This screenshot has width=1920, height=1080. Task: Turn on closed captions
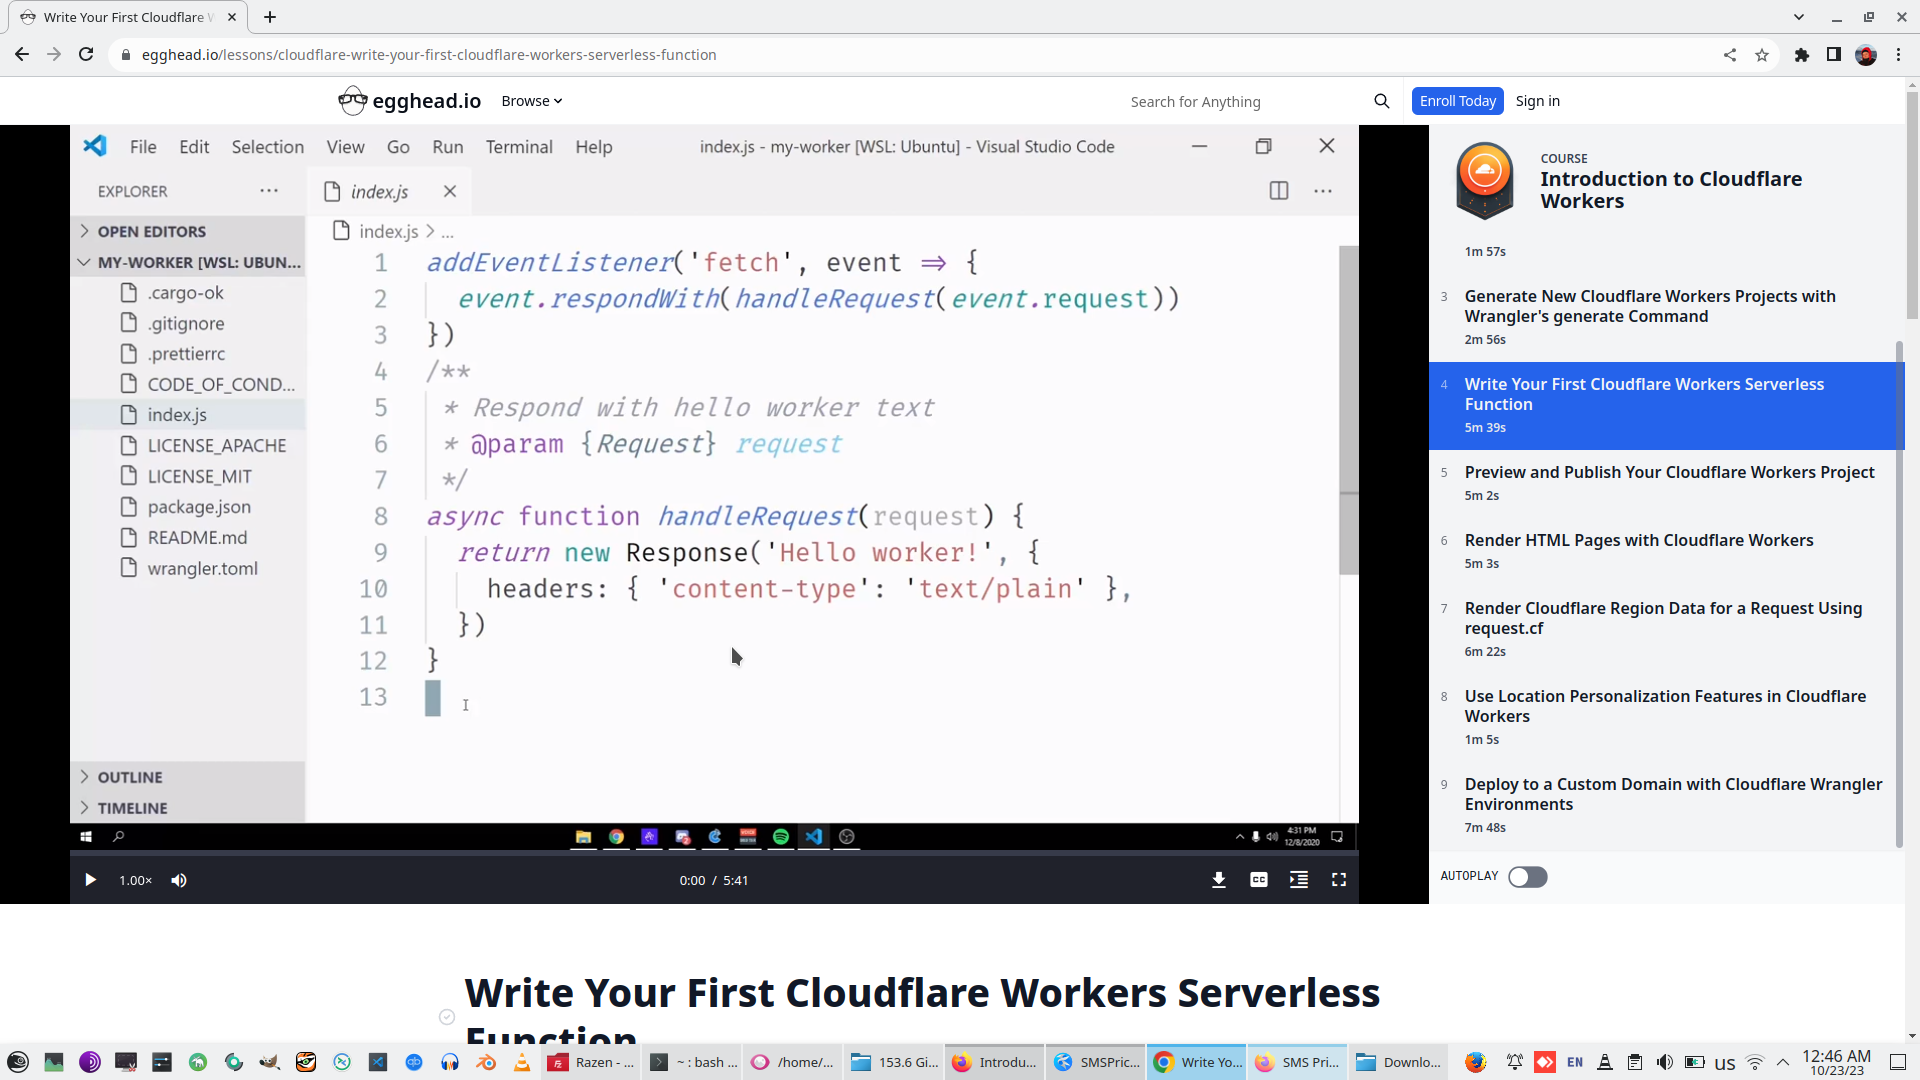[x=1258, y=880]
